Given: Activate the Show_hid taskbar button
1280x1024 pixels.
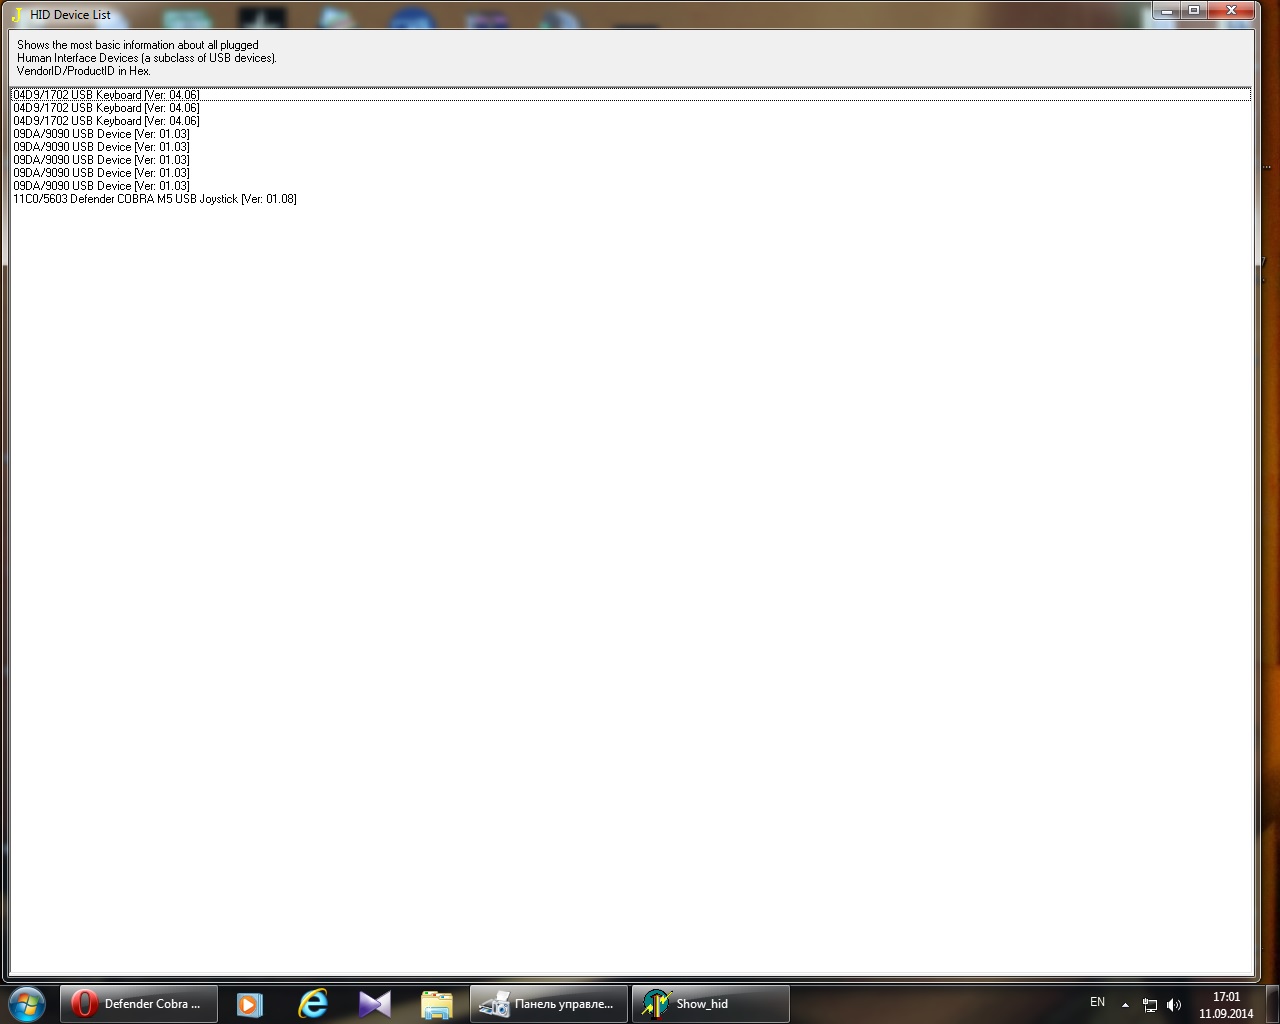Looking at the screenshot, I should click(711, 1004).
